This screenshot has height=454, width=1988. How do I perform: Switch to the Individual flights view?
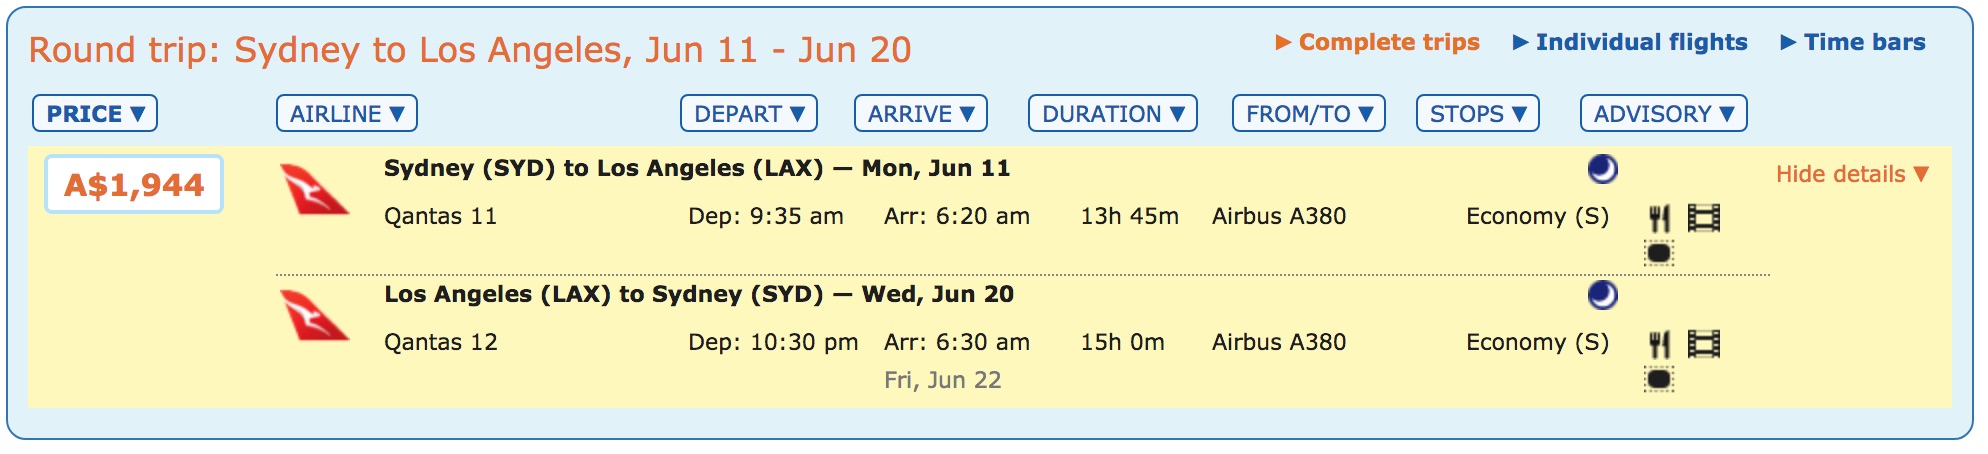1630,42
